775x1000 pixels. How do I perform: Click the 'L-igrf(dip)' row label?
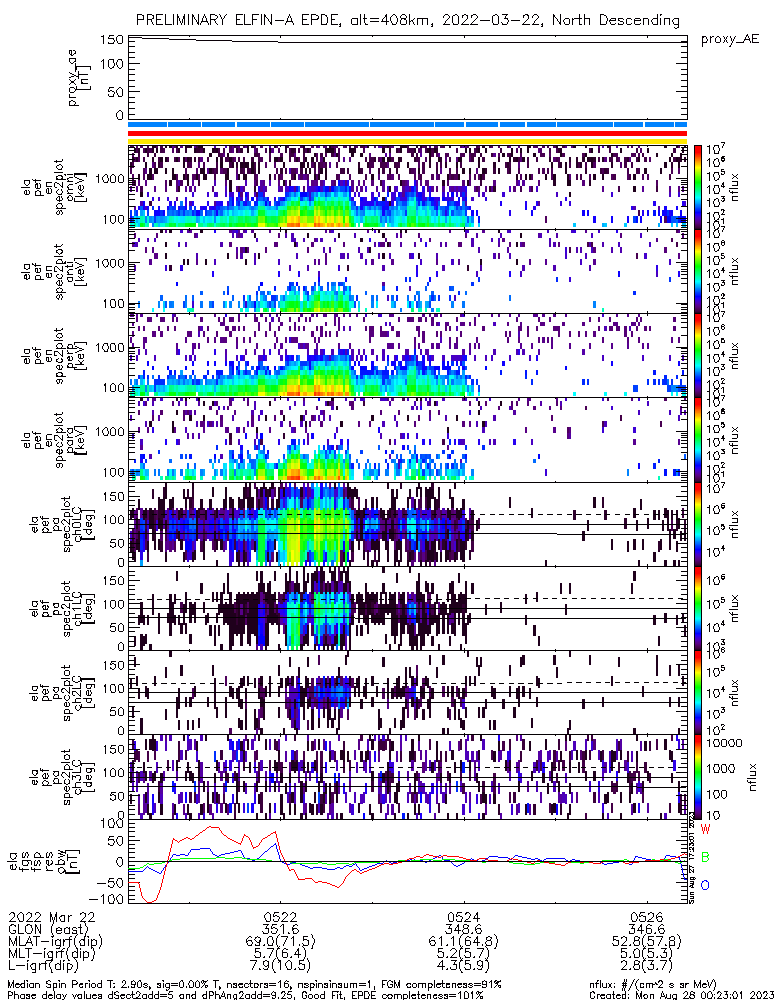pyautogui.click(x=43, y=966)
